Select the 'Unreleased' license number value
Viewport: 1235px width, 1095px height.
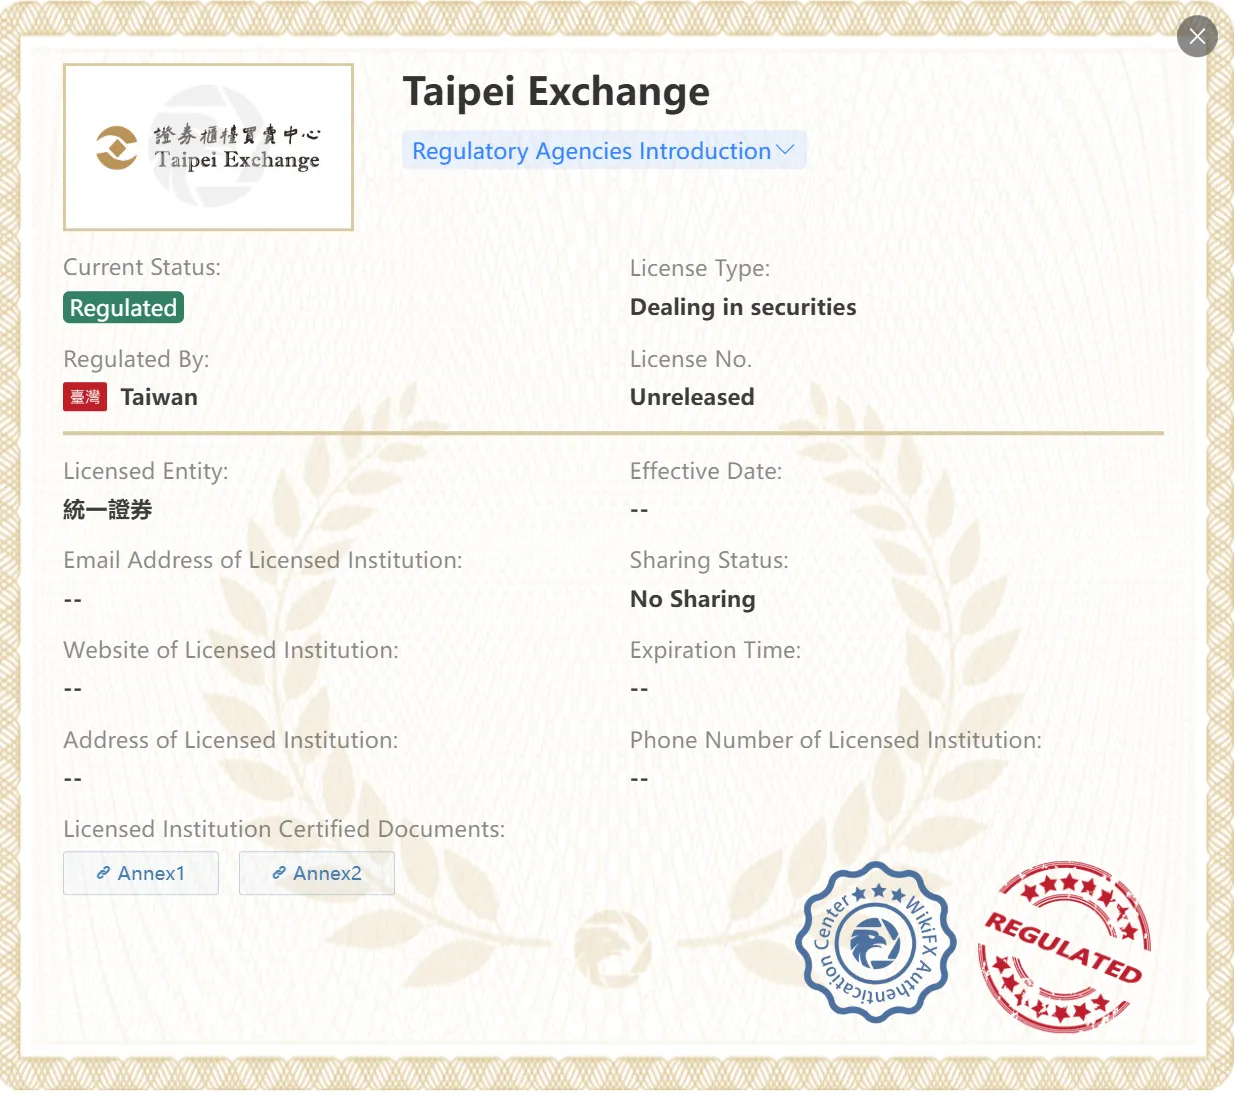coord(692,397)
